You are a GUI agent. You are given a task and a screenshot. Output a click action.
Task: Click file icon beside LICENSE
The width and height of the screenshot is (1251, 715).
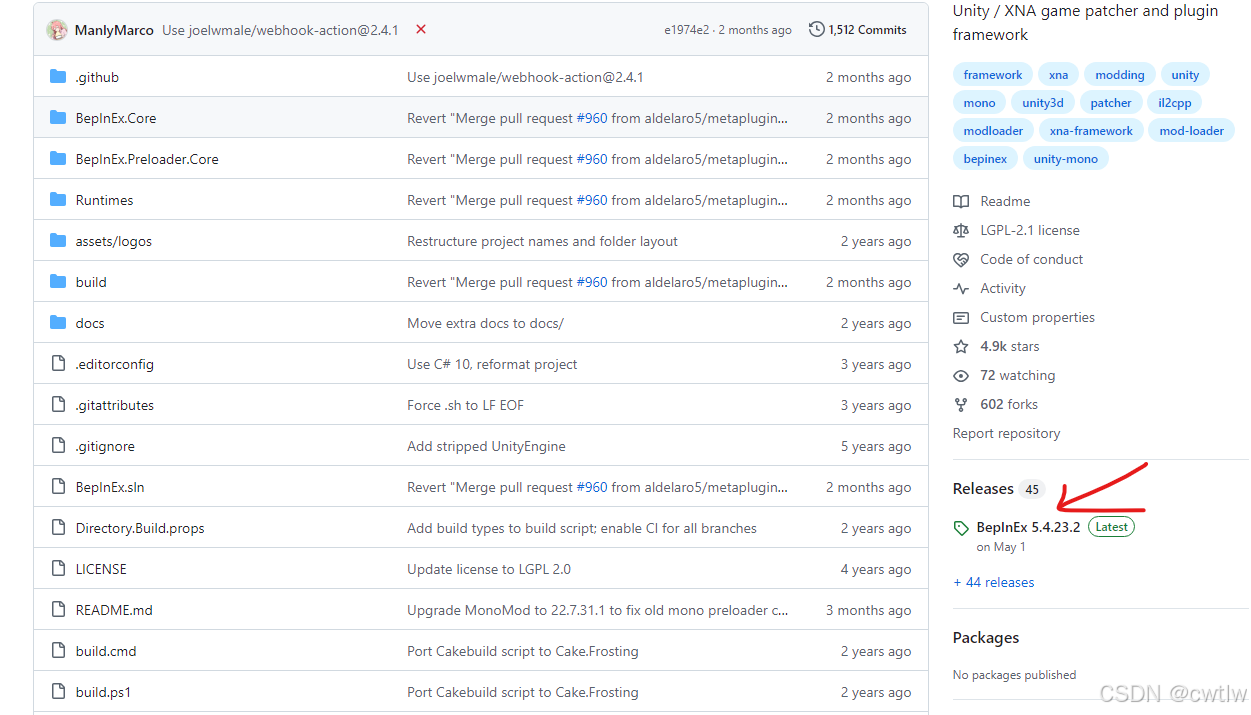coord(58,569)
